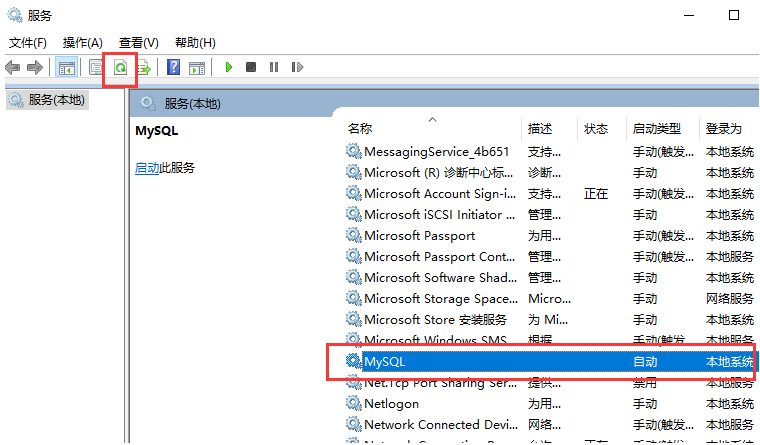Open the Properties toolbar icon
760x445 pixels.
coord(96,67)
